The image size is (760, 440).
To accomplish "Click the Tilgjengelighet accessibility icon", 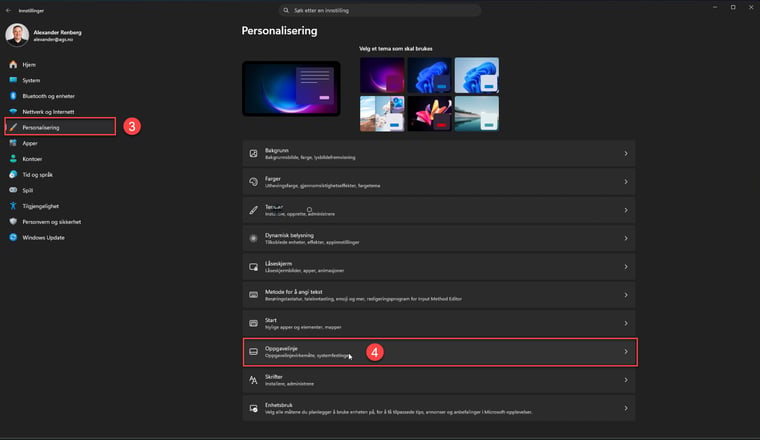I will (x=13, y=206).
